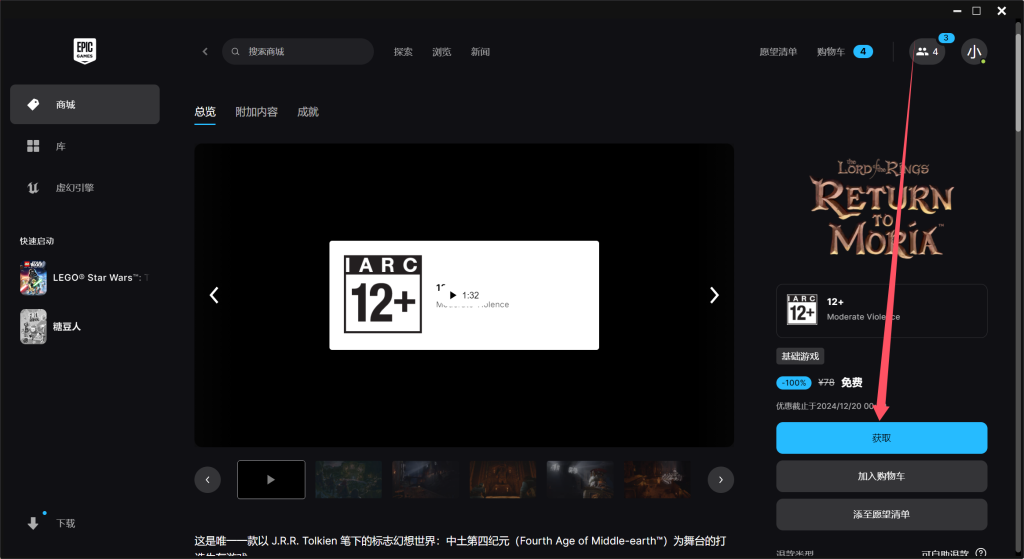Screen dimensions: 1024x559
Task: Open the 愿望清单 wishlist link
Action: 778,52
